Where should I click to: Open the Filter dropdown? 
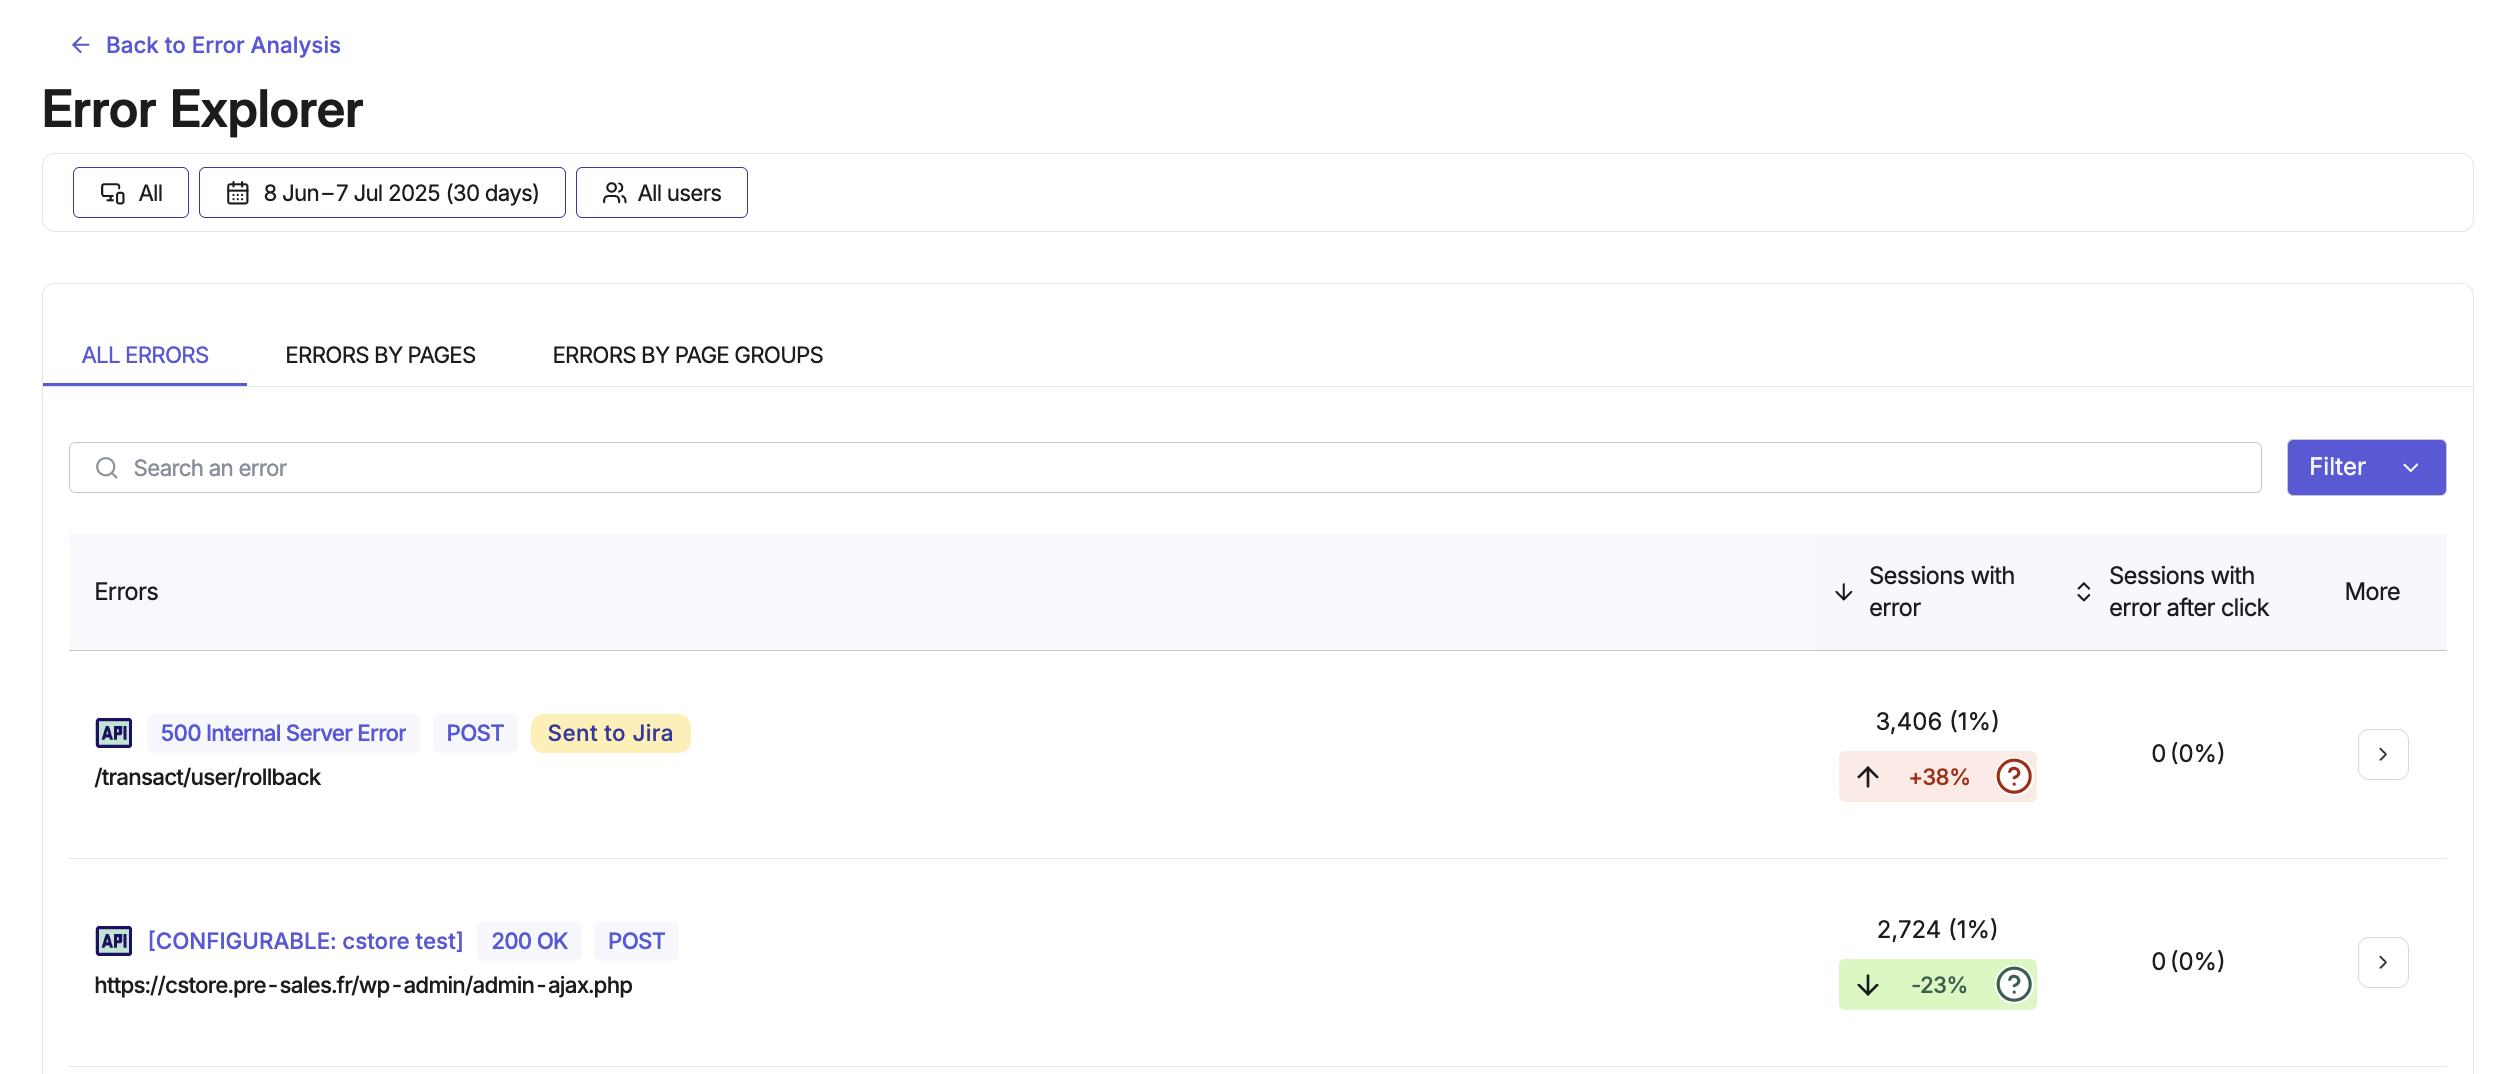(2366, 467)
